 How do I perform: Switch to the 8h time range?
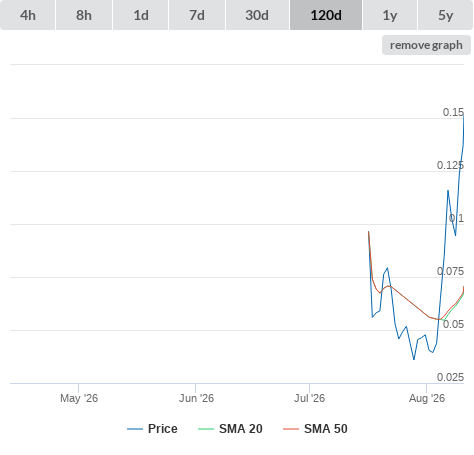[84, 15]
